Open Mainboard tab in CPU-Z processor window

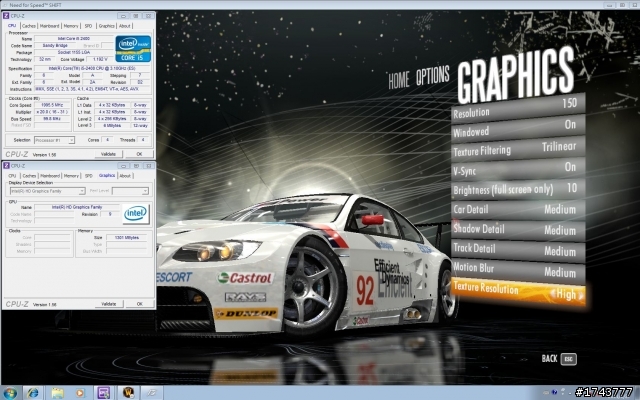(x=49, y=26)
